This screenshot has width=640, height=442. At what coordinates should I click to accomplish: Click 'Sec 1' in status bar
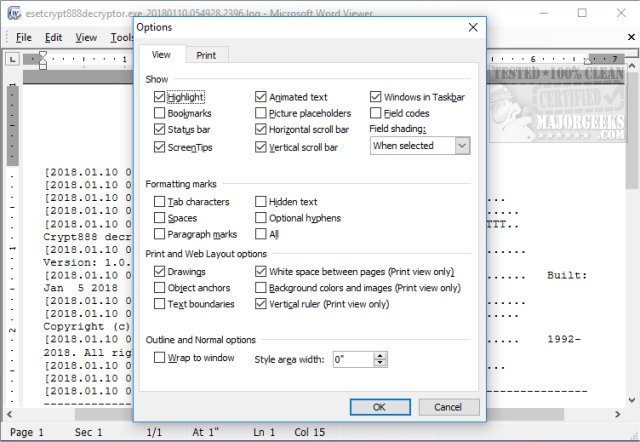coord(89,432)
